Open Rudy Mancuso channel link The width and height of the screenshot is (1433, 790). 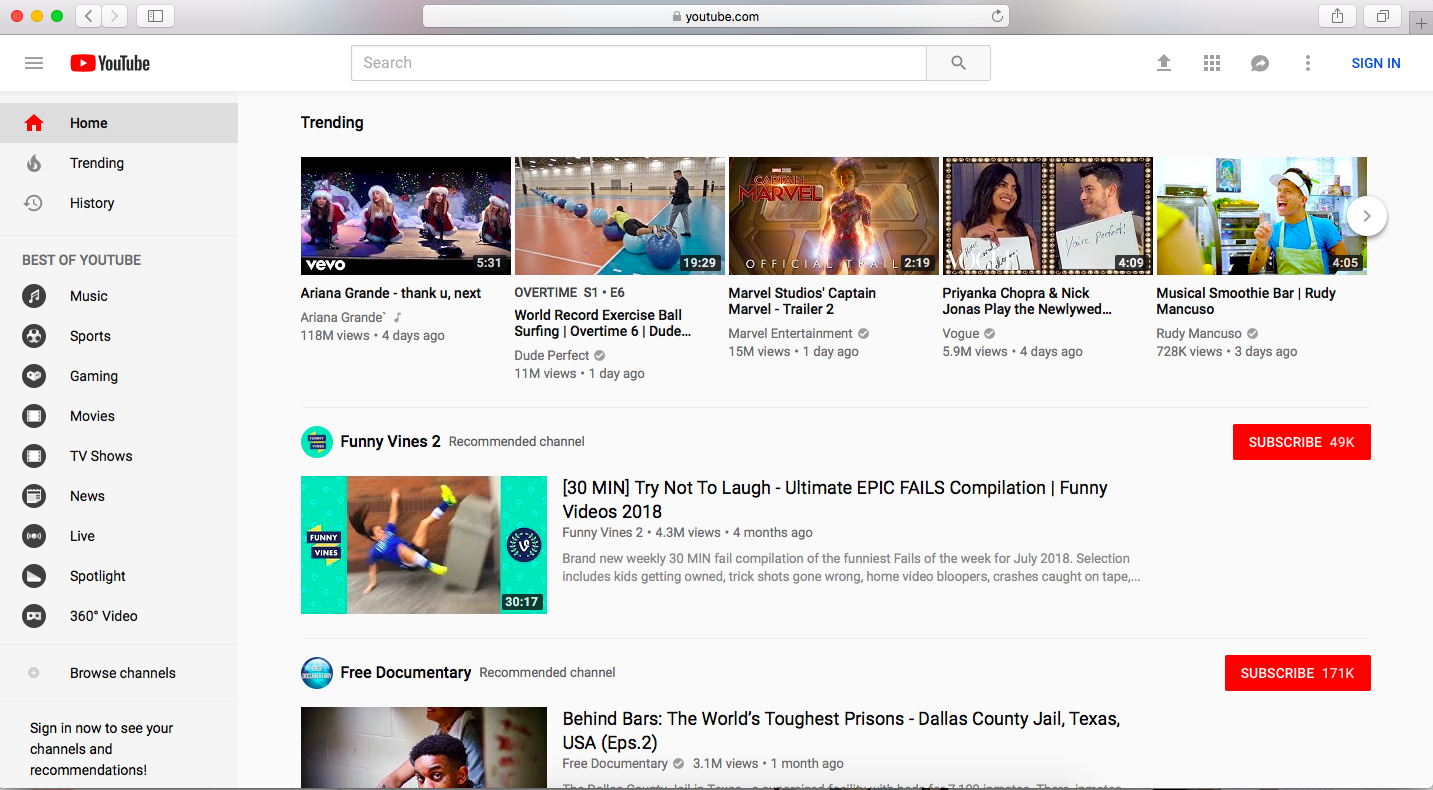coord(1199,333)
